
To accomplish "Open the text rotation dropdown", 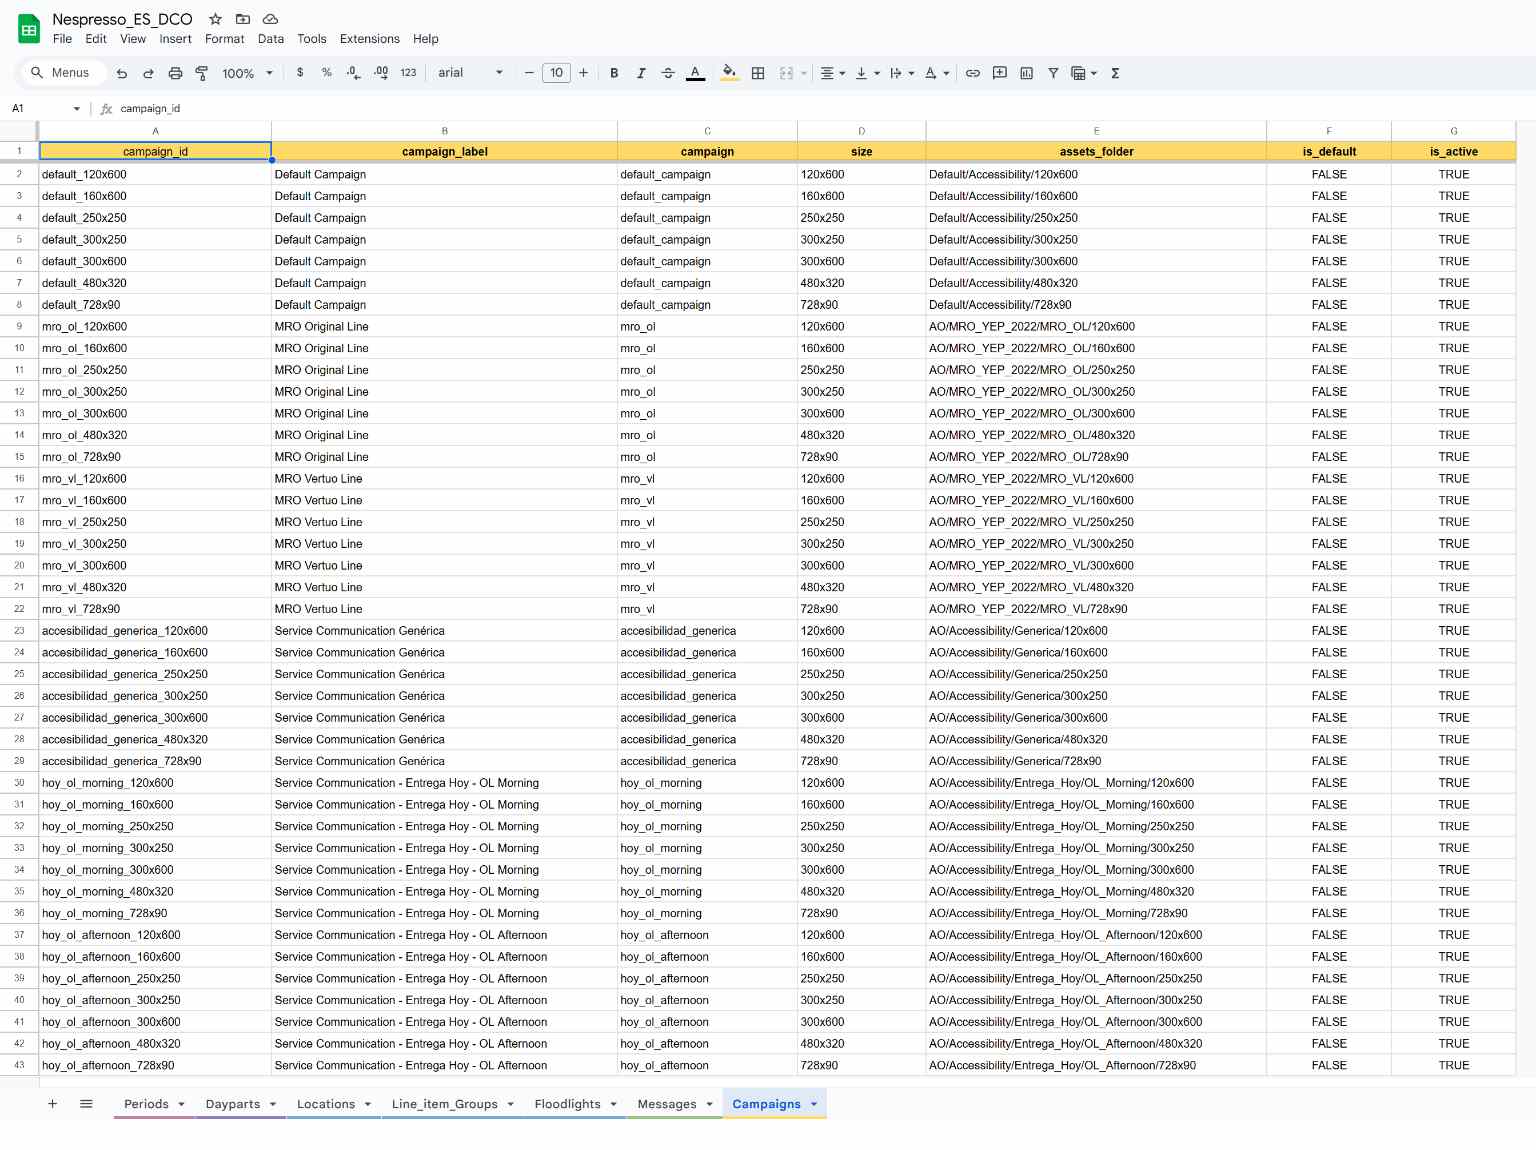I will click(x=937, y=73).
